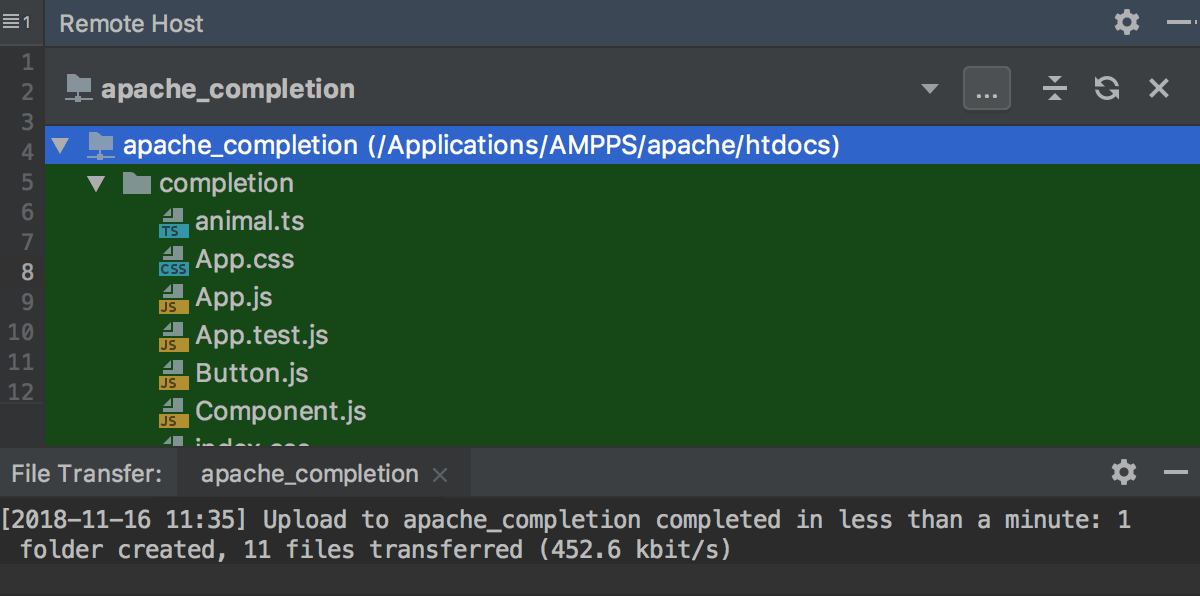
Task: Click the Button.js JavaScript file icon
Action: [x=173, y=373]
